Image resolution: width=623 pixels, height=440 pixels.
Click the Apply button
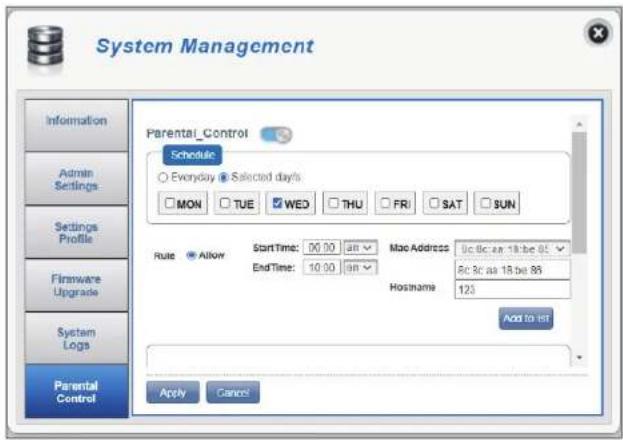[x=173, y=392]
